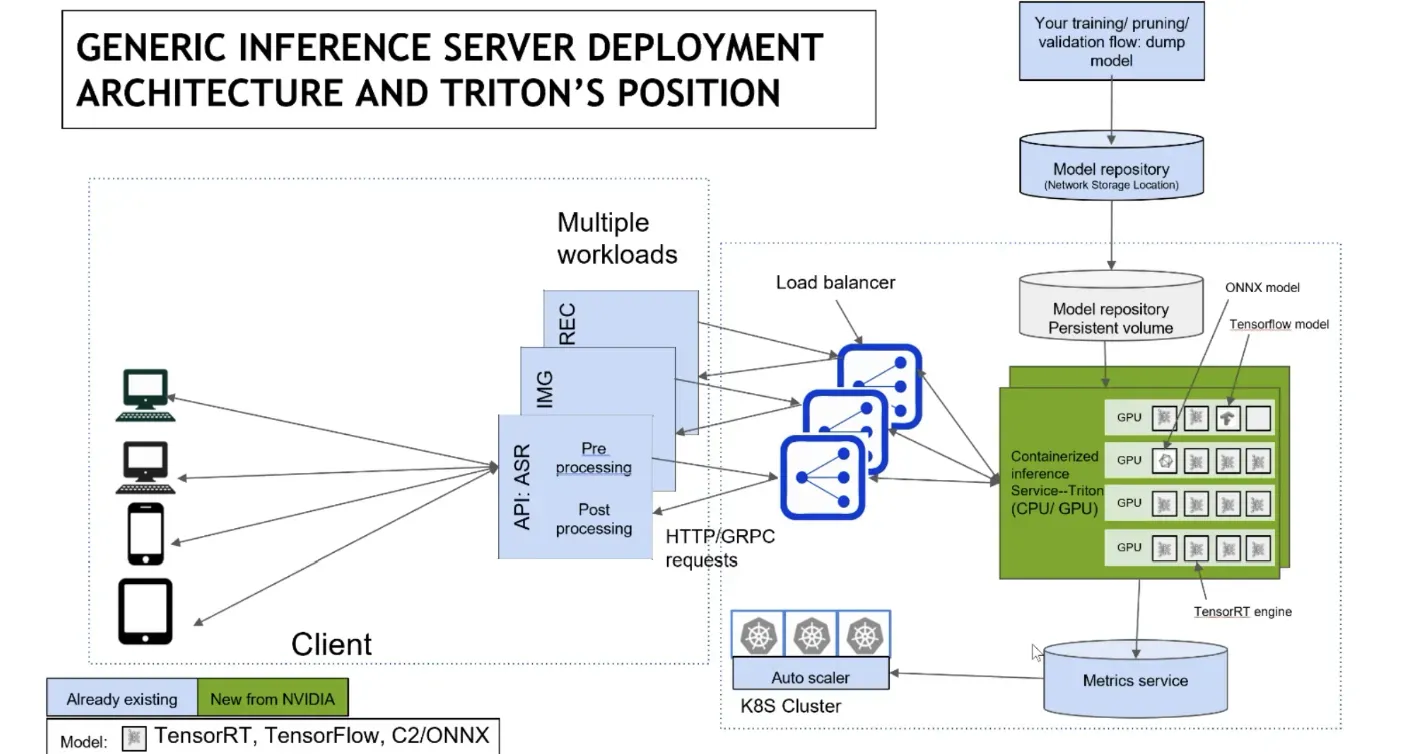Viewport: 1420px width, 754px height.
Task: Click the 'Client' label
Action: click(x=331, y=644)
